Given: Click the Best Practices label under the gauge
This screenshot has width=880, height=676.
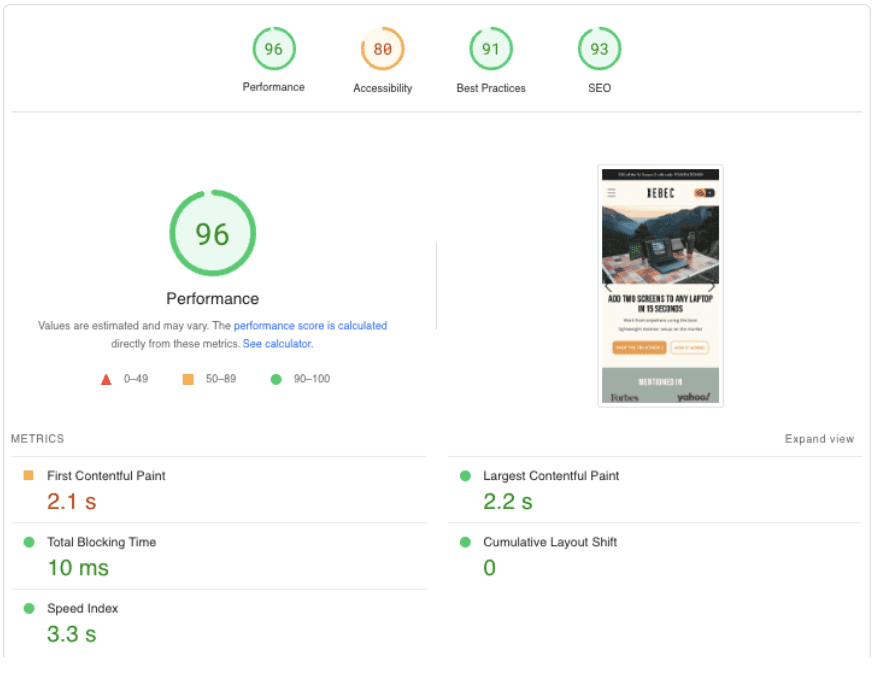Looking at the screenshot, I should coord(491,88).
